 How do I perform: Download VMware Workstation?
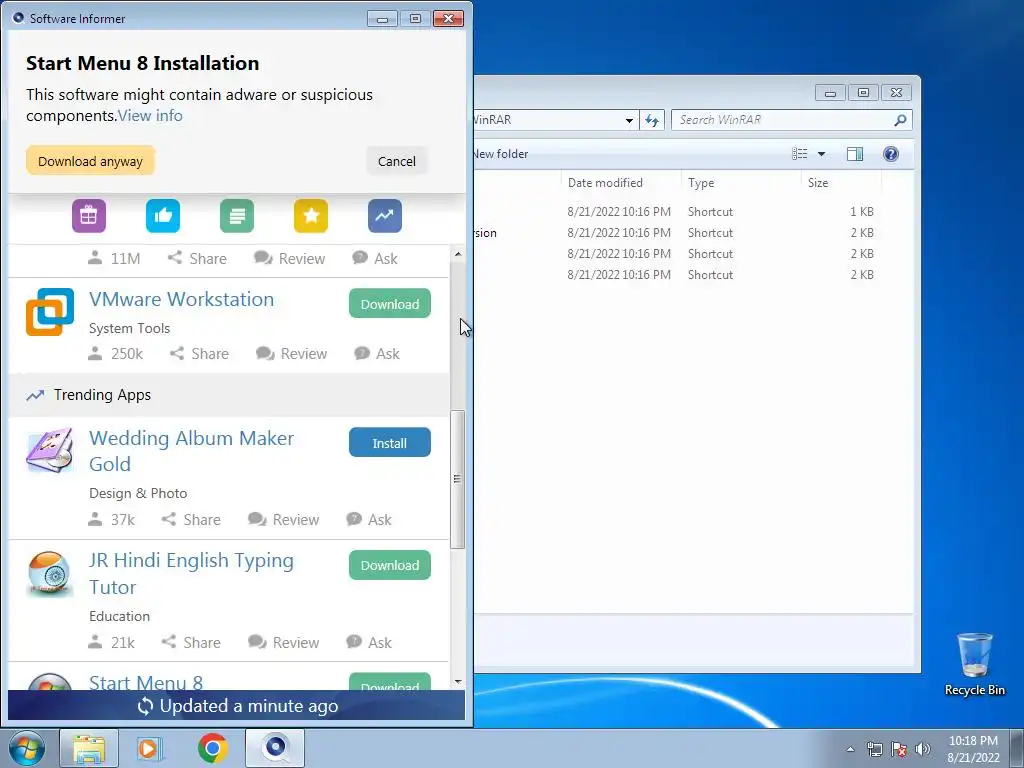[x=390, y=304]
